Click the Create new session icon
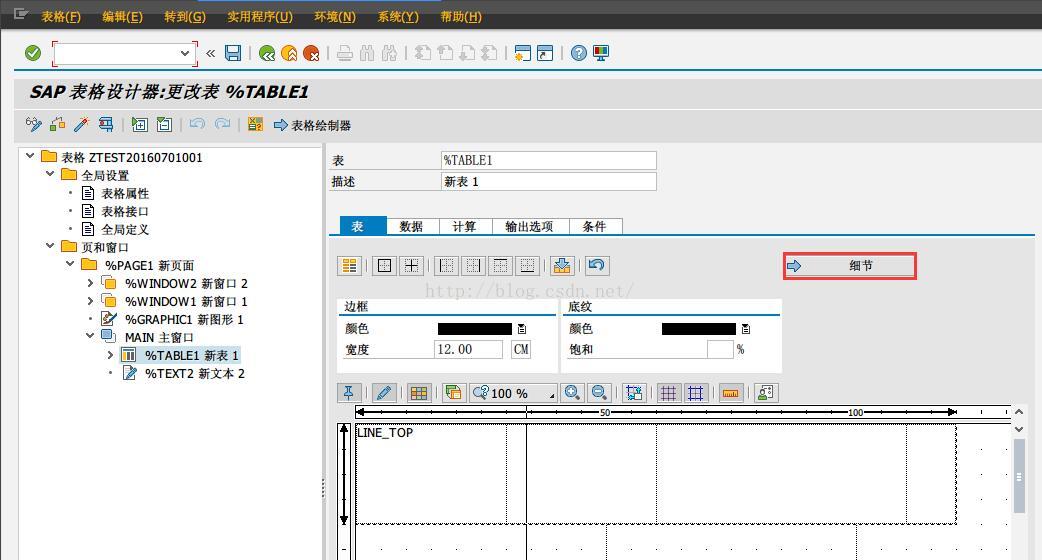Image resolution: width=1042 pixels, height=560 pixels. pos(523,53)
